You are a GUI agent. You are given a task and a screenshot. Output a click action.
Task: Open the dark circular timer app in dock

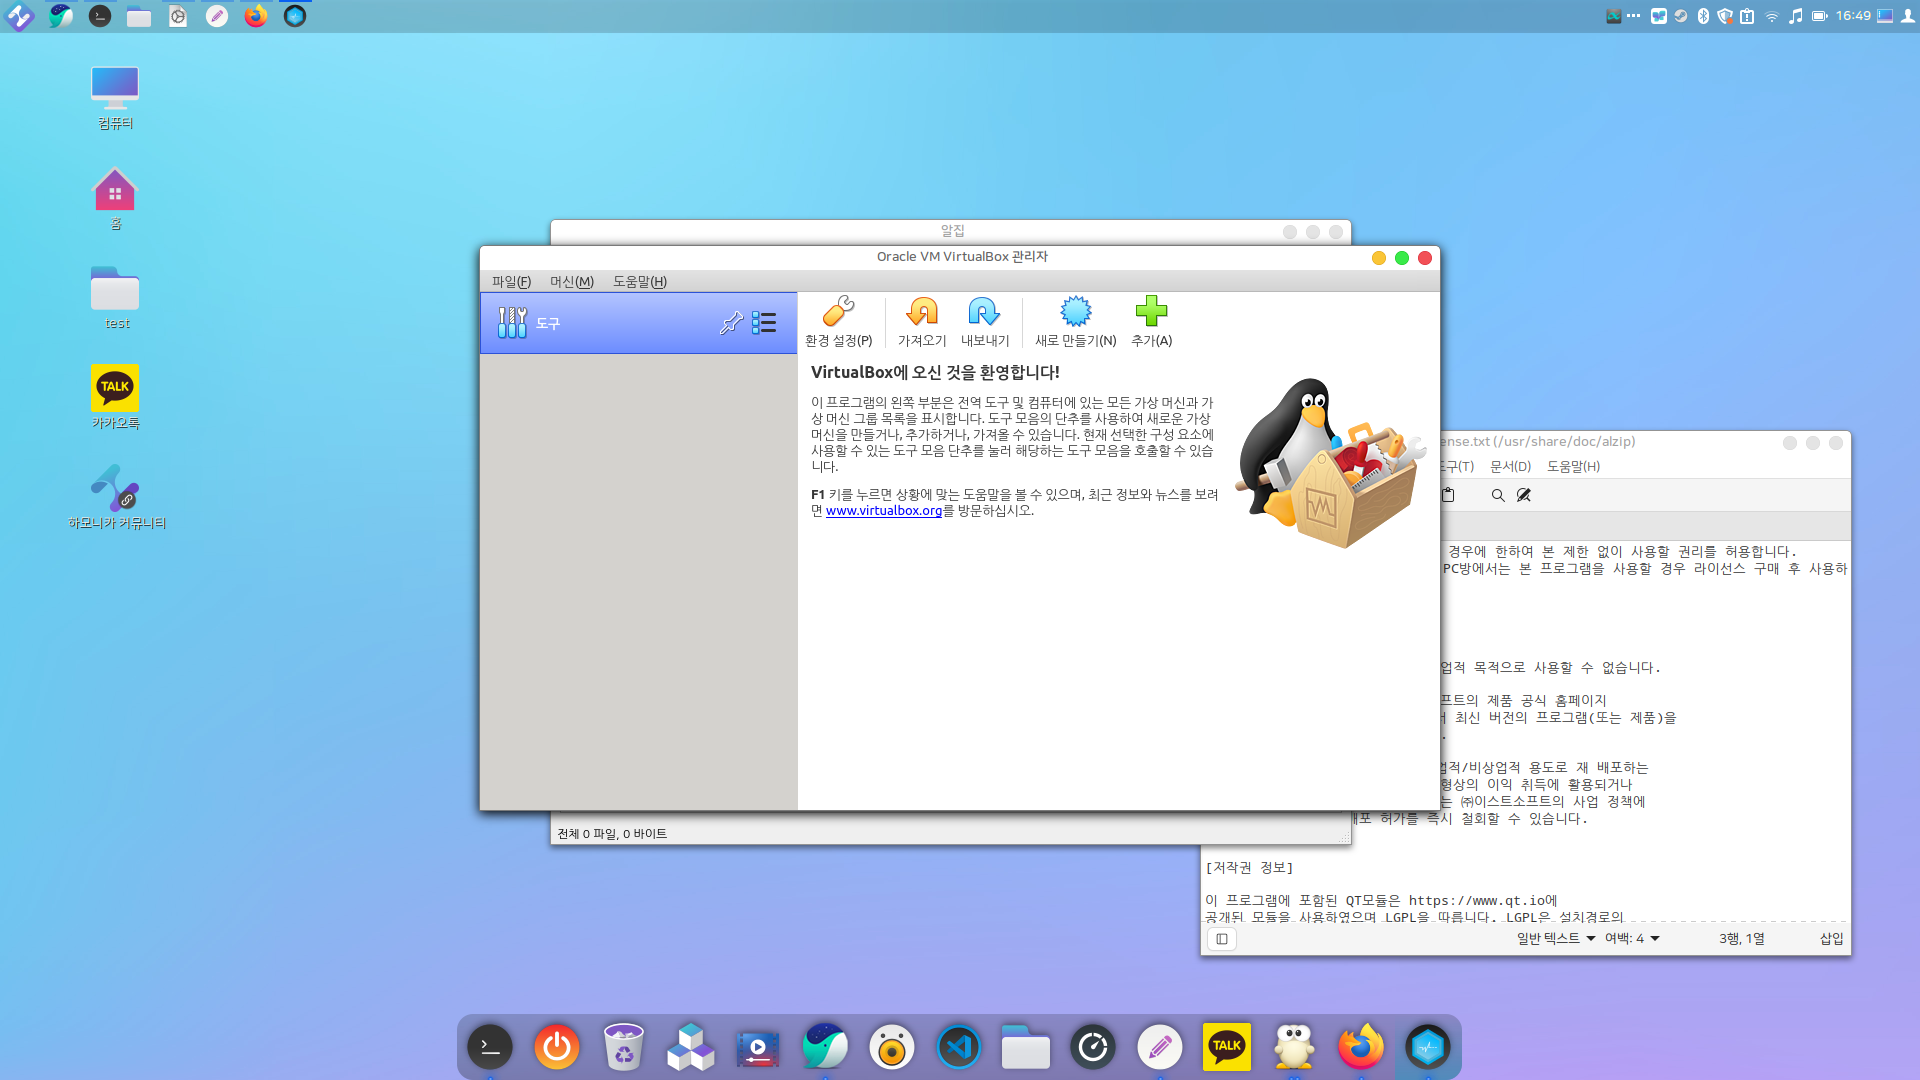(x=1093, y=1047)
